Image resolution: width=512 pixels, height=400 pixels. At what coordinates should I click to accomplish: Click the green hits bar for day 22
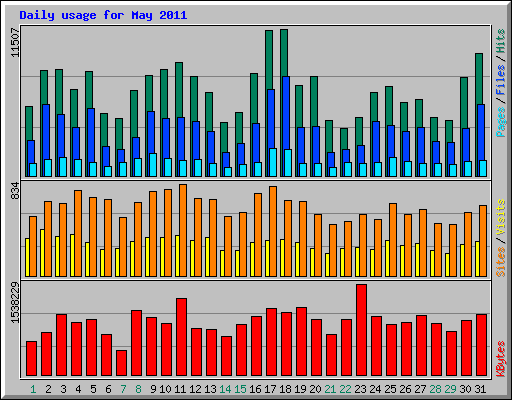coord(344,139)
